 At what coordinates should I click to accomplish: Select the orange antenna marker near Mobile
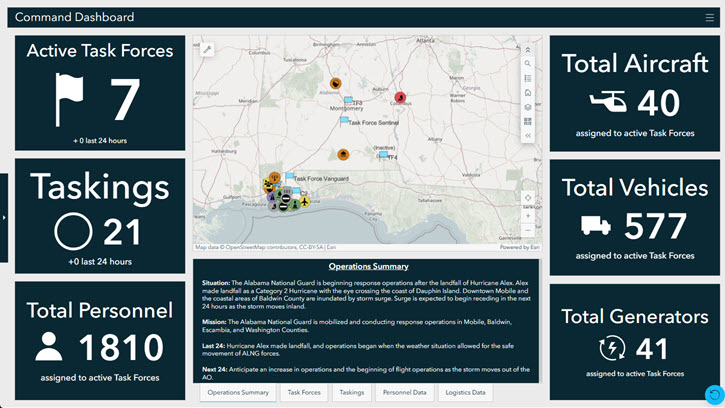[x=275, y=177]
